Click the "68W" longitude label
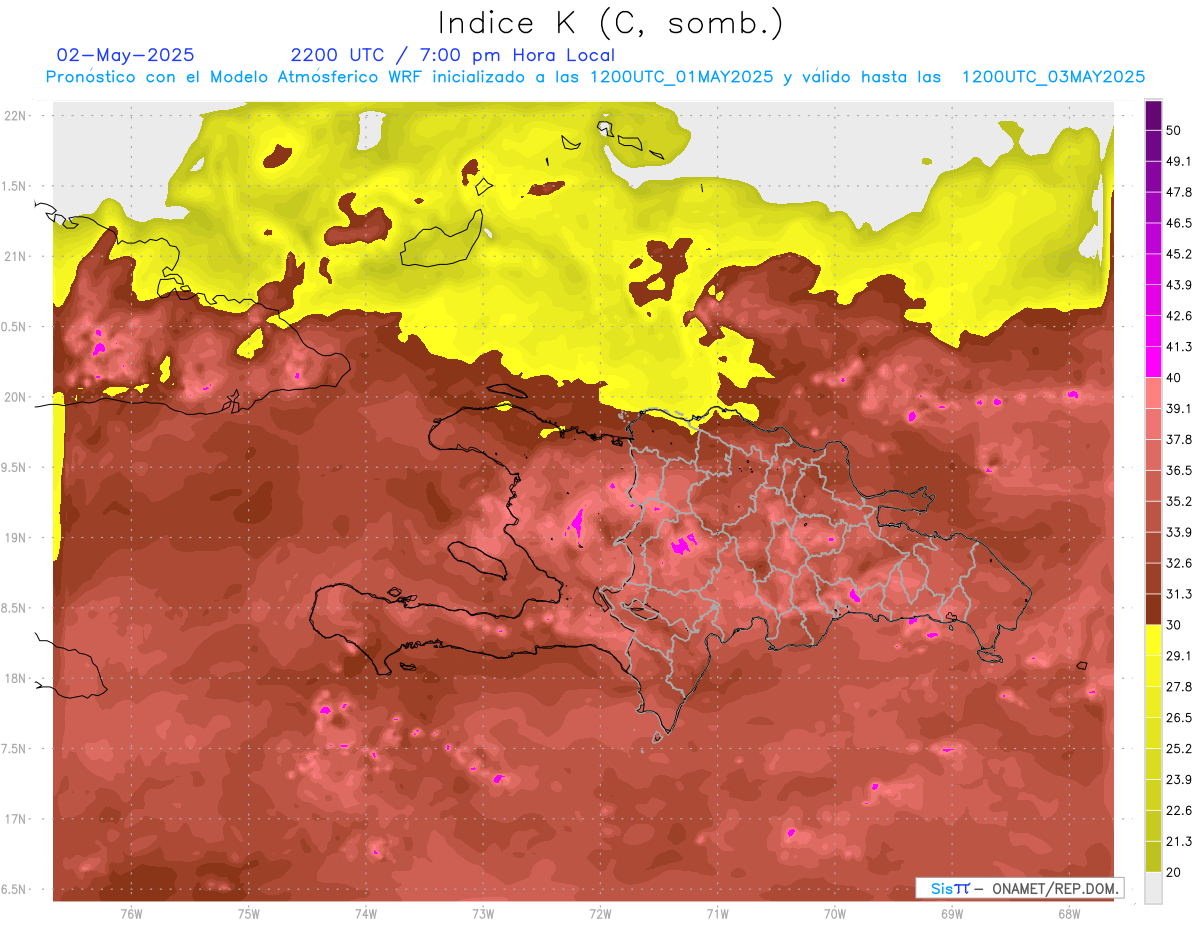This screenshot has width=1200, height=927. click(1069, 914)
